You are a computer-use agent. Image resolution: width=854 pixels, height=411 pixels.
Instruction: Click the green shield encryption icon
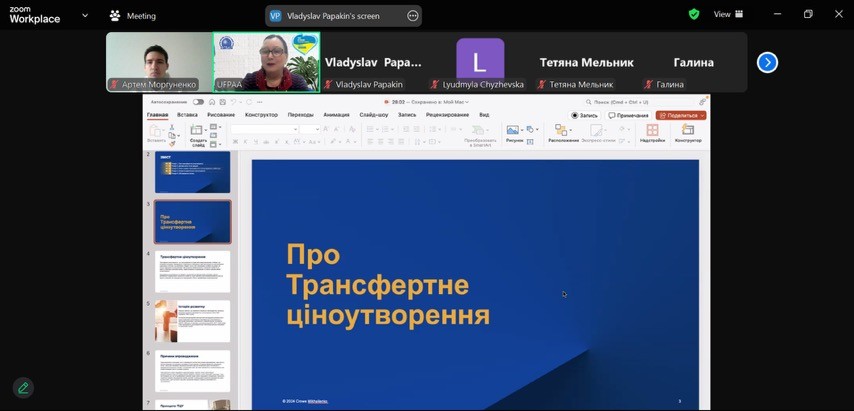(x=694, y=15)
